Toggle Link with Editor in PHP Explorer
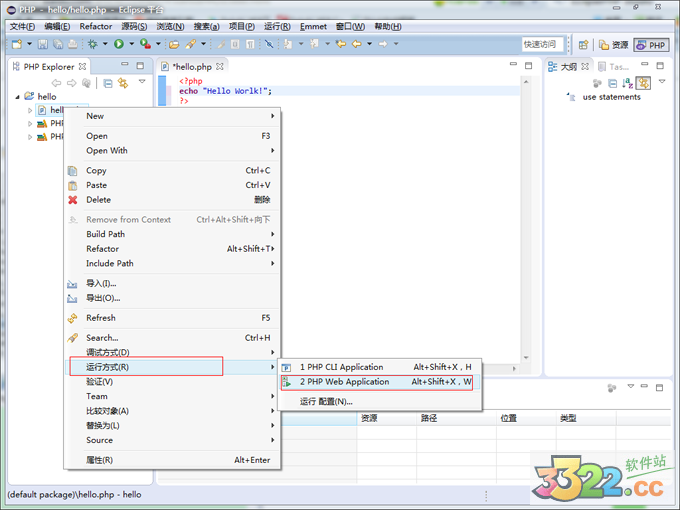The height and width of the screenshot is (510, 680). 123,83
